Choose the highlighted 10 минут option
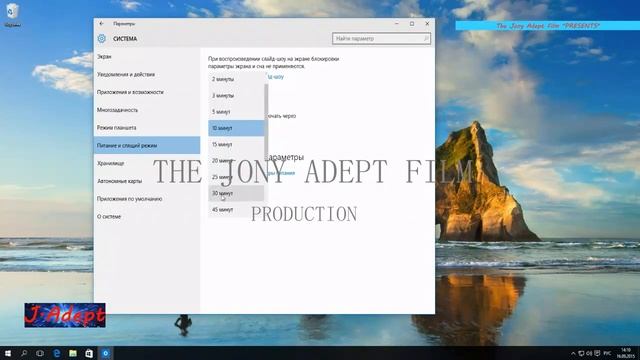The height and width of the screenshot is (360, 640). [236, 128]
